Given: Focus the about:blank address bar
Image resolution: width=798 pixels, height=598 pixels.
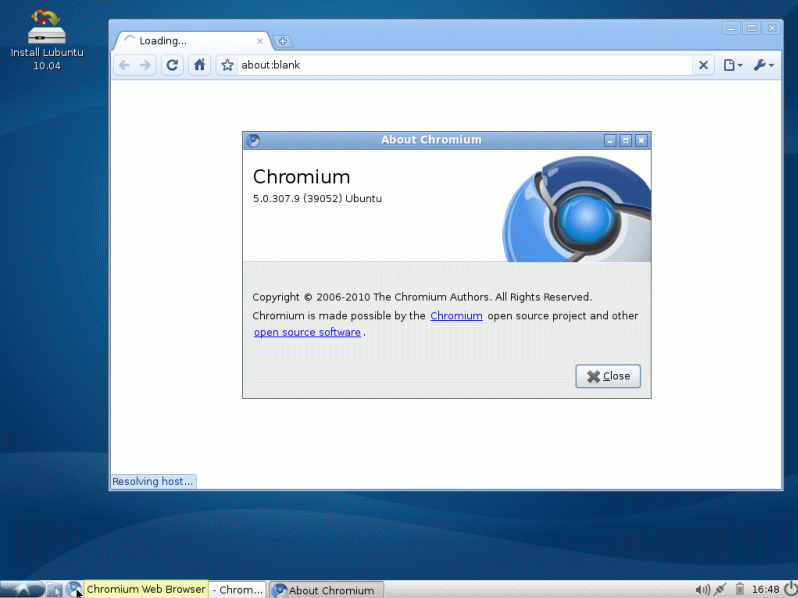Looking at the screenshot, I should (x=464, y=65).
